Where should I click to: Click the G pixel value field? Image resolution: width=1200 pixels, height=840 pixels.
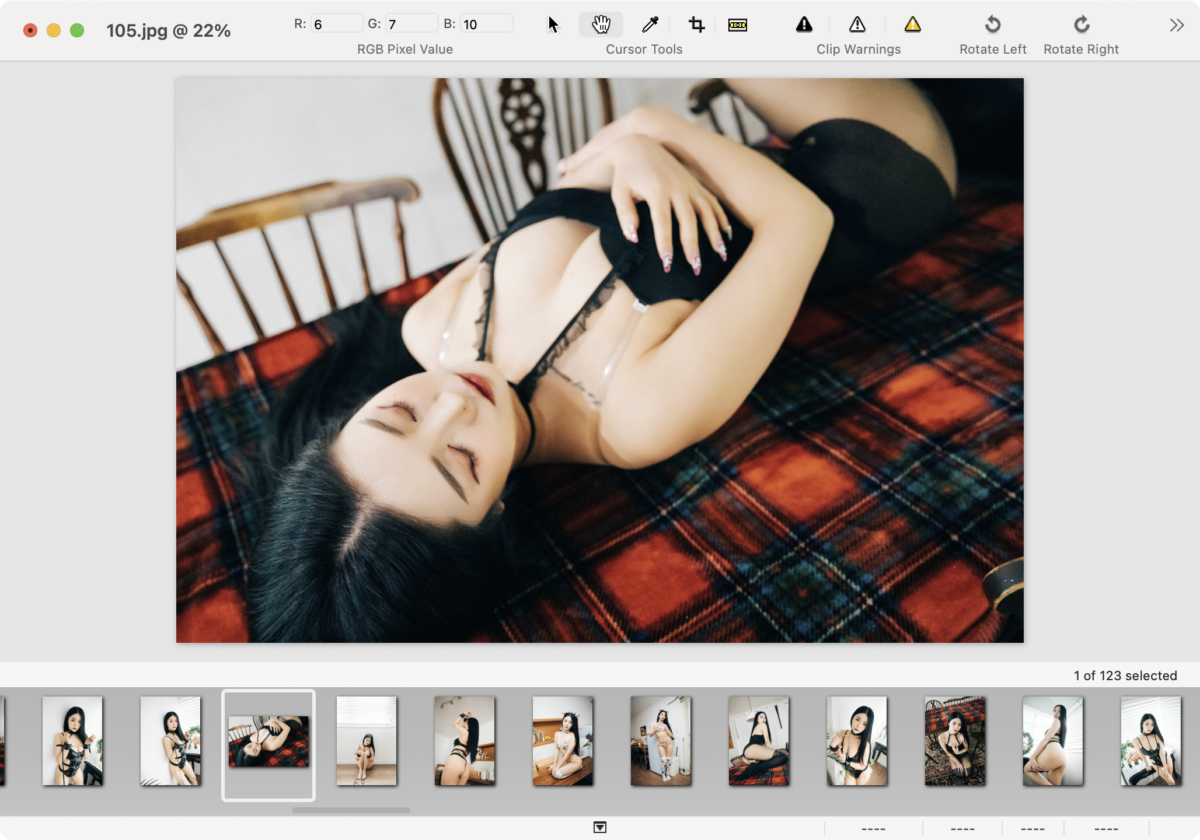click(x=412, y=23)
